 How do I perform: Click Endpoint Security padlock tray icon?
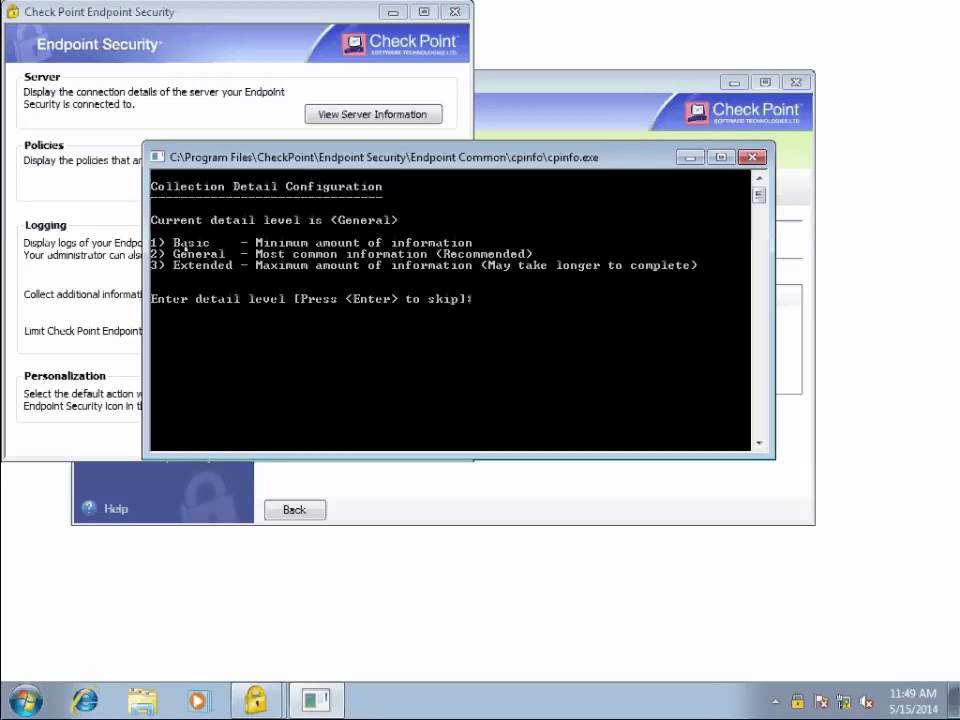[x=797, y=702]
